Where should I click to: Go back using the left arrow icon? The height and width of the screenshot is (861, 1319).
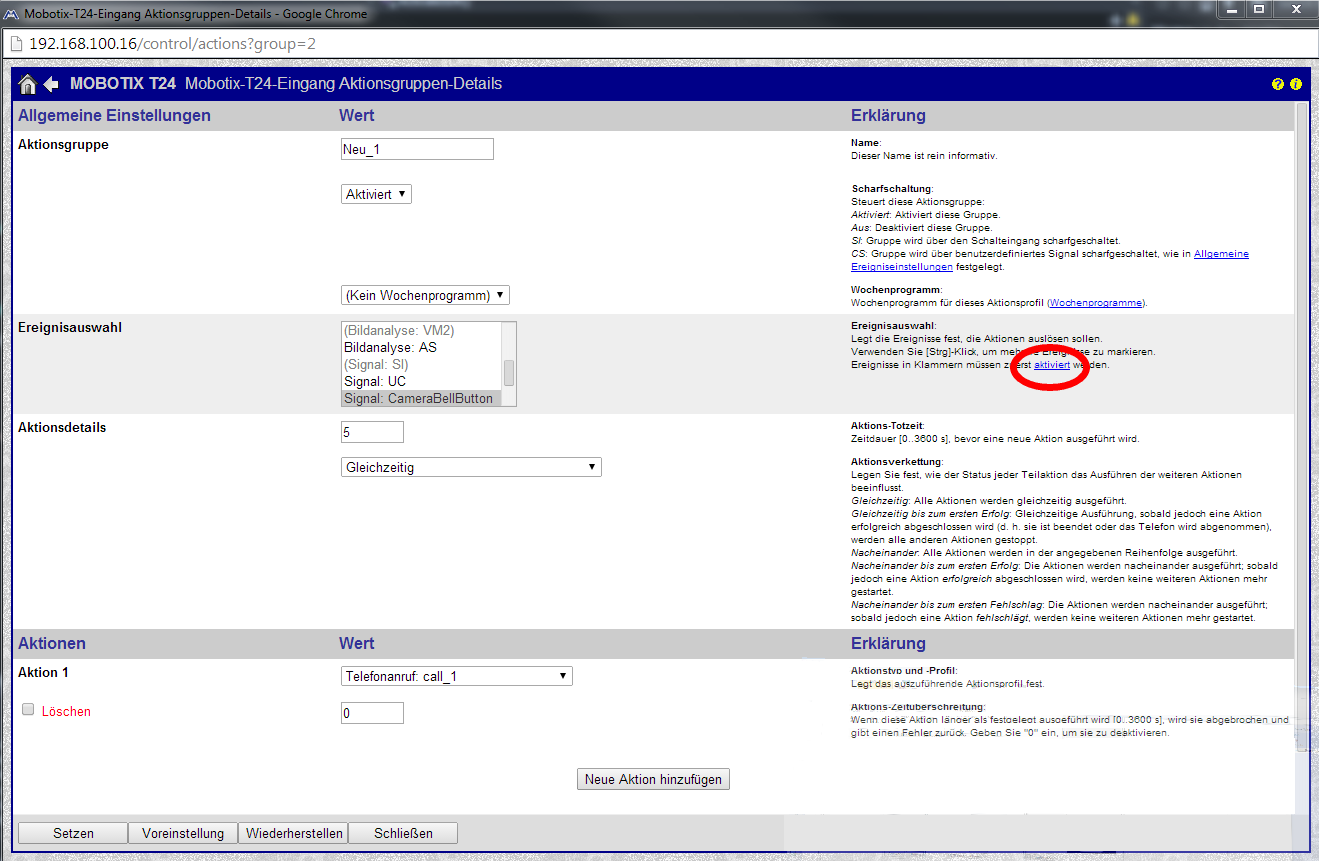click(x=50, y=84)
